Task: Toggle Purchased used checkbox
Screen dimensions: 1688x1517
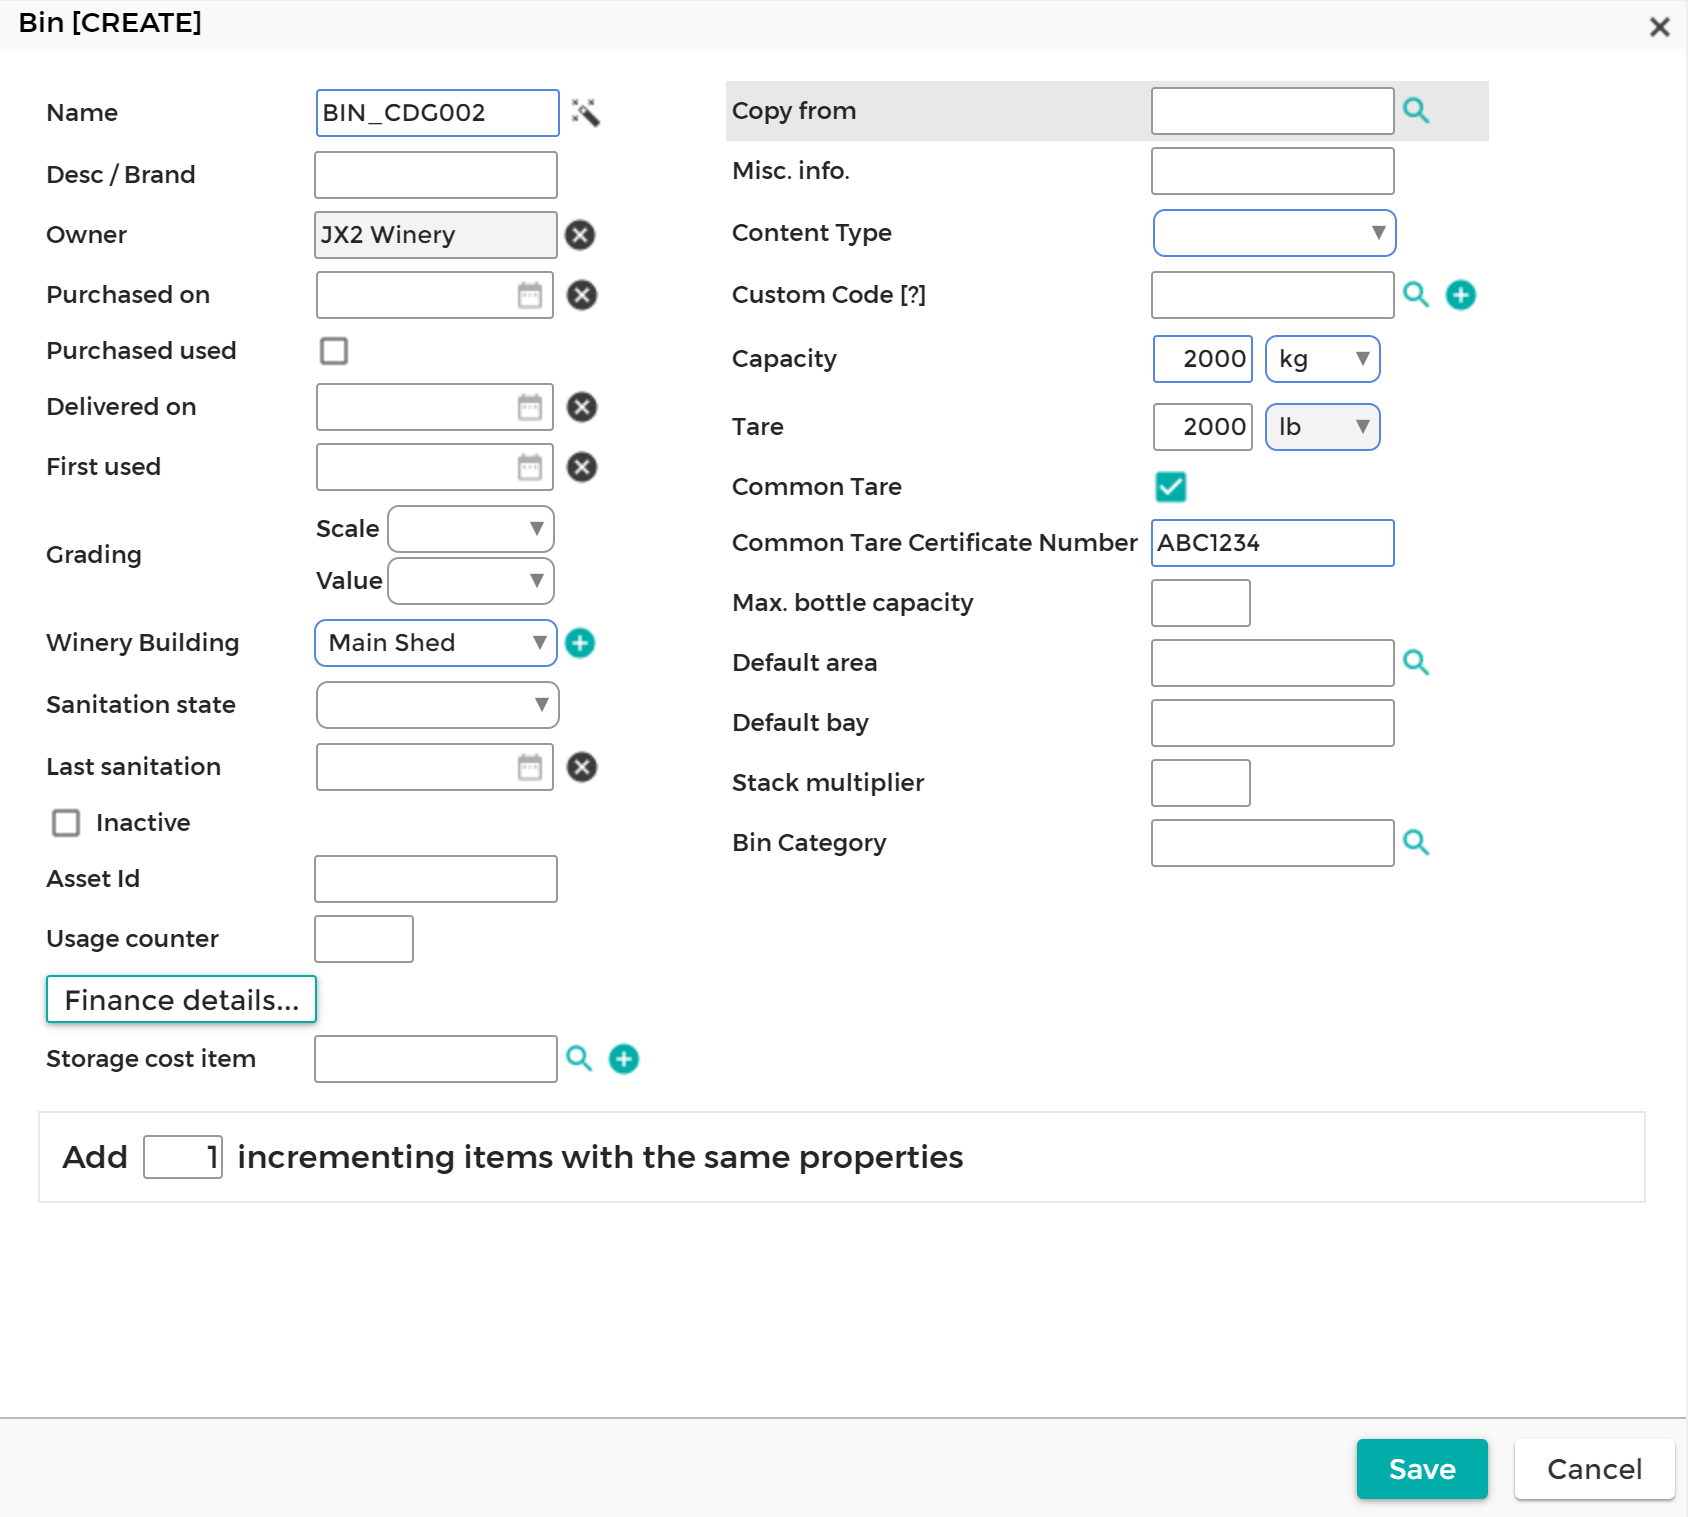Action: coord(334,351)
